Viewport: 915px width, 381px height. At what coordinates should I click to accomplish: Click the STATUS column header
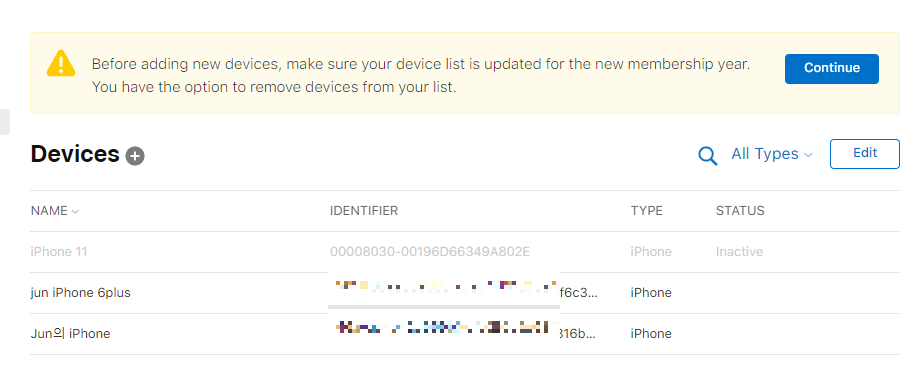(740, 211)
